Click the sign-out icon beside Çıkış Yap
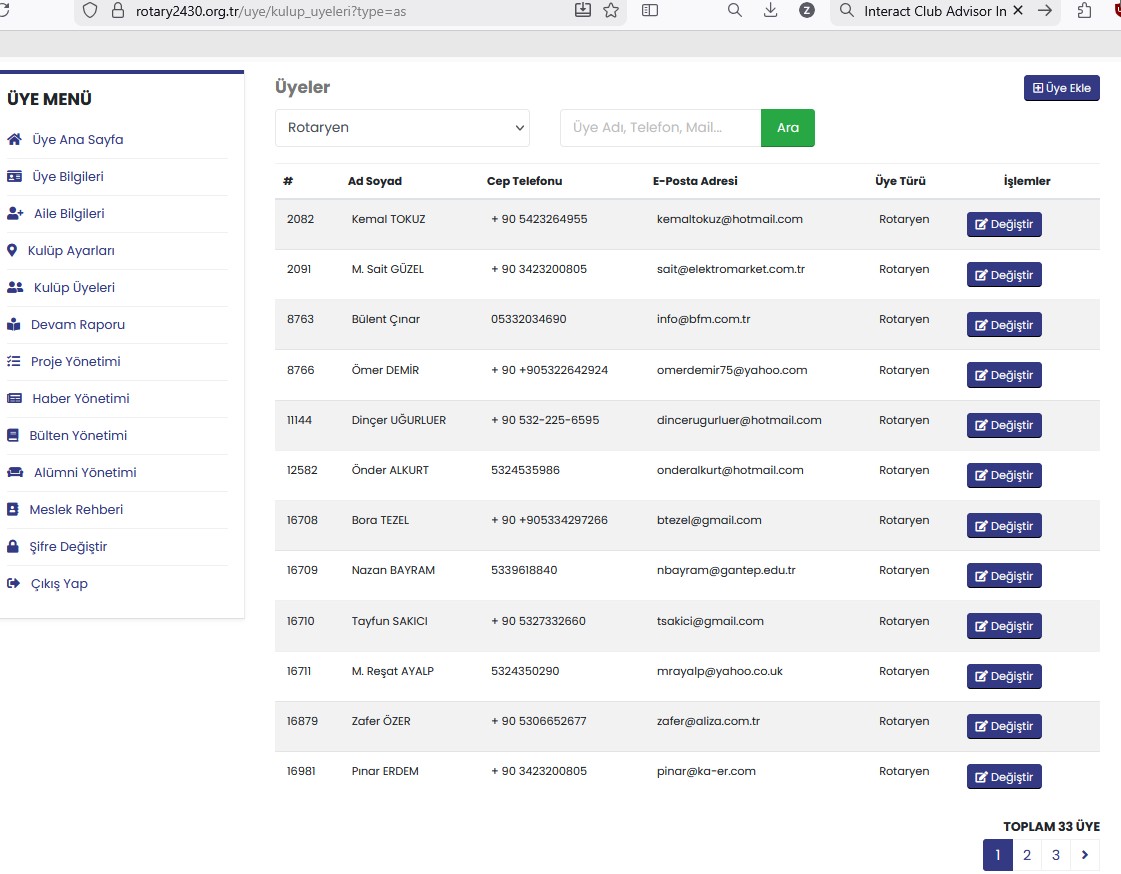The height and width of the screenshot is (874, 1121). click(13, 584)
